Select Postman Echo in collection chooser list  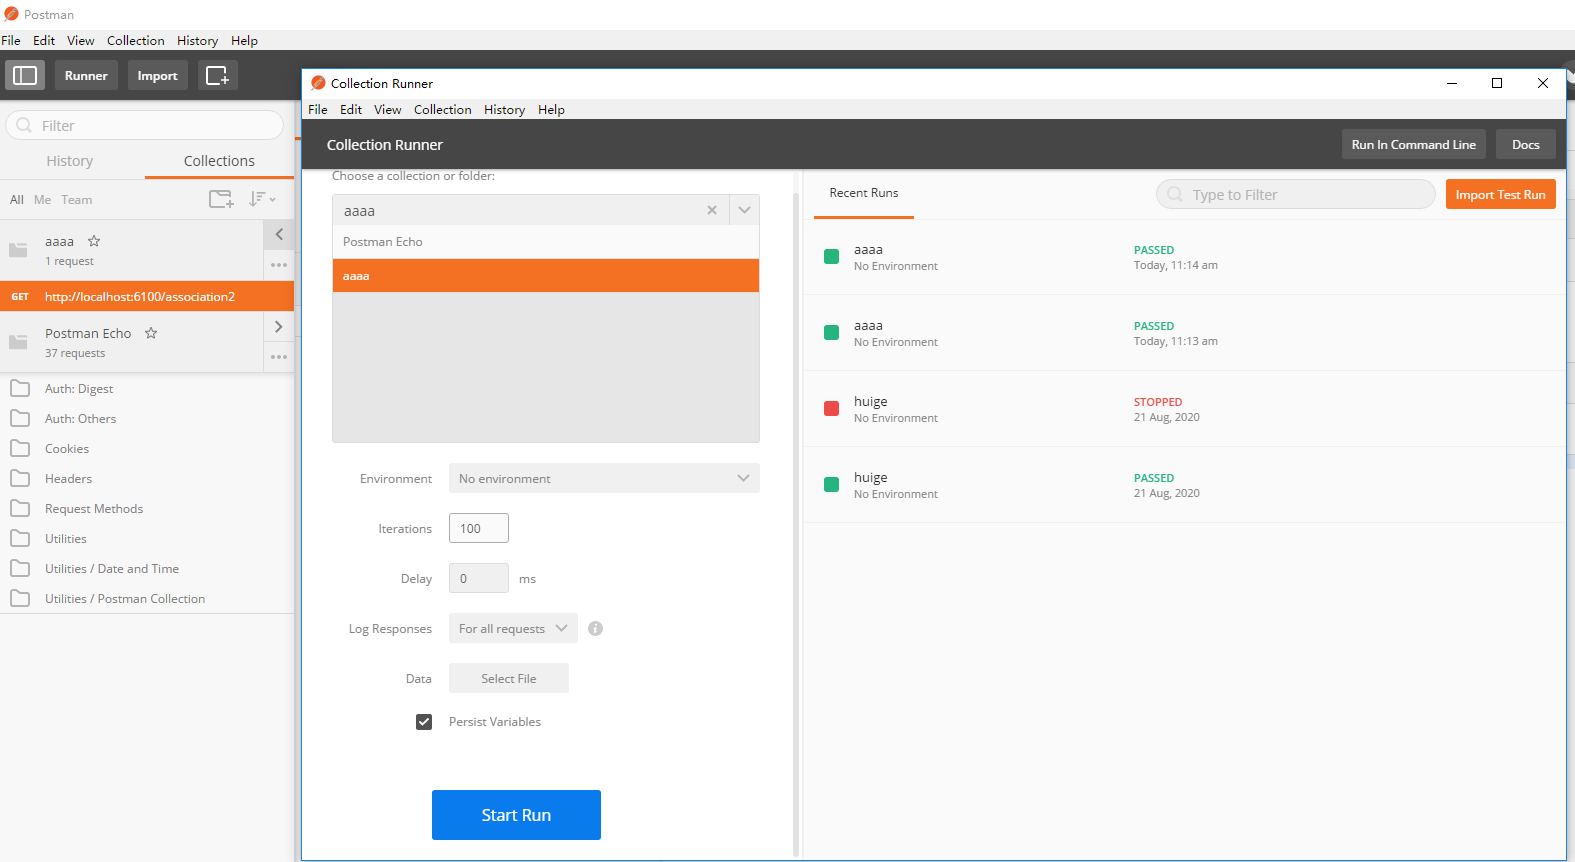[x=546, y=242]
